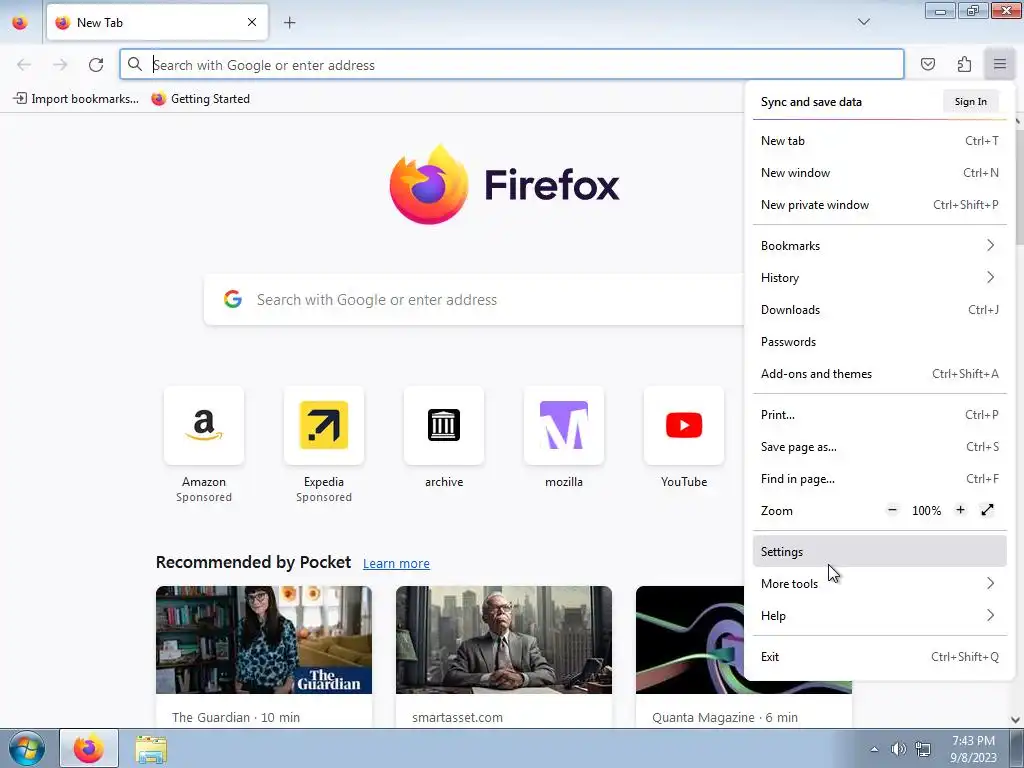Select New tab menu entry

(x=880, y=140)
